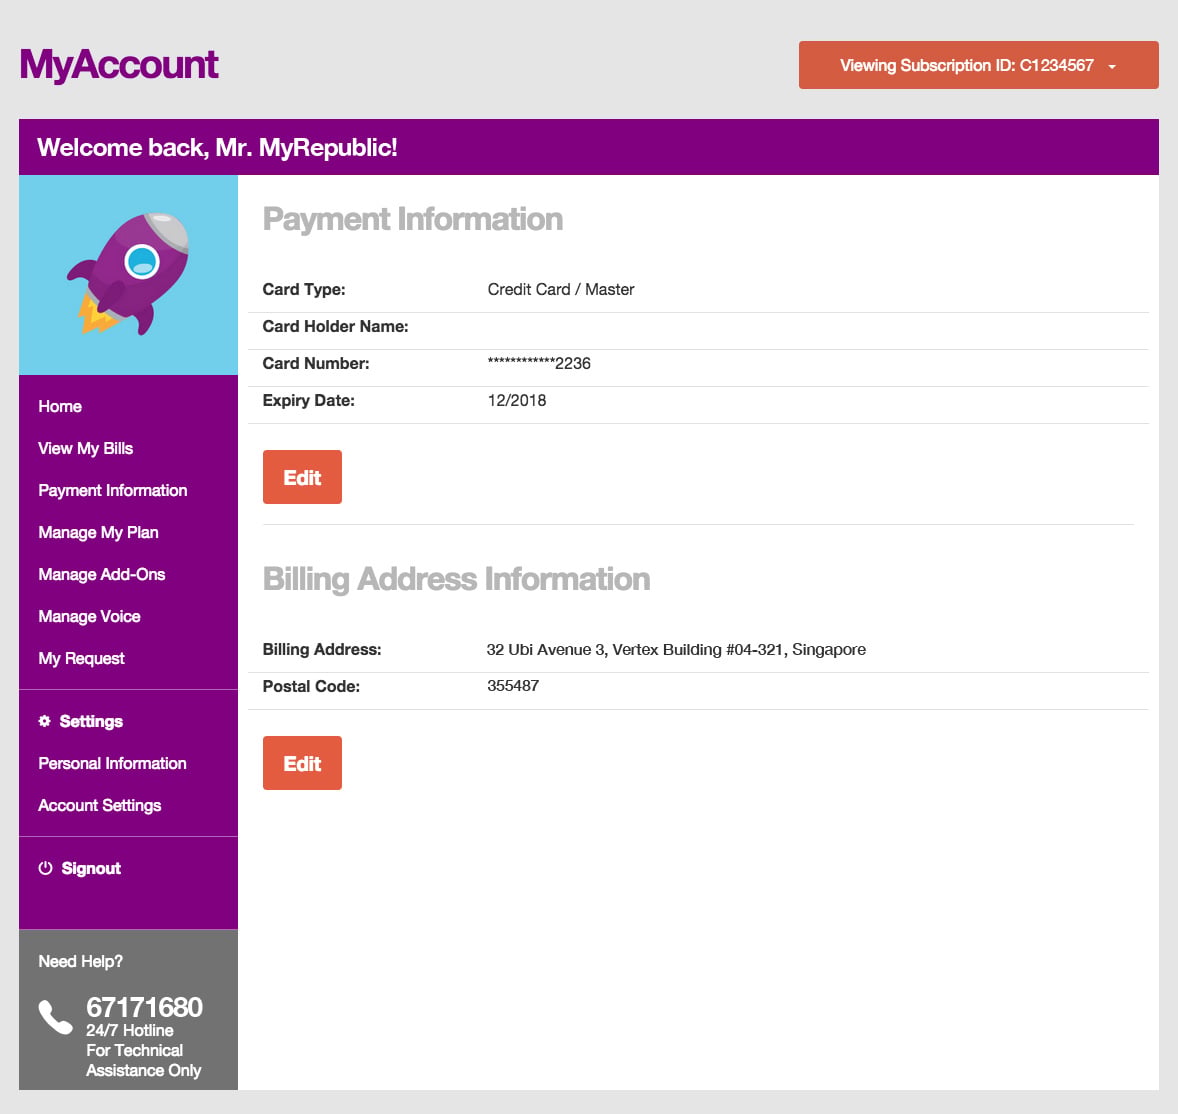Open Account Settings link
The height and width of the screenshot is (1114, 1178).
[100, 805]
